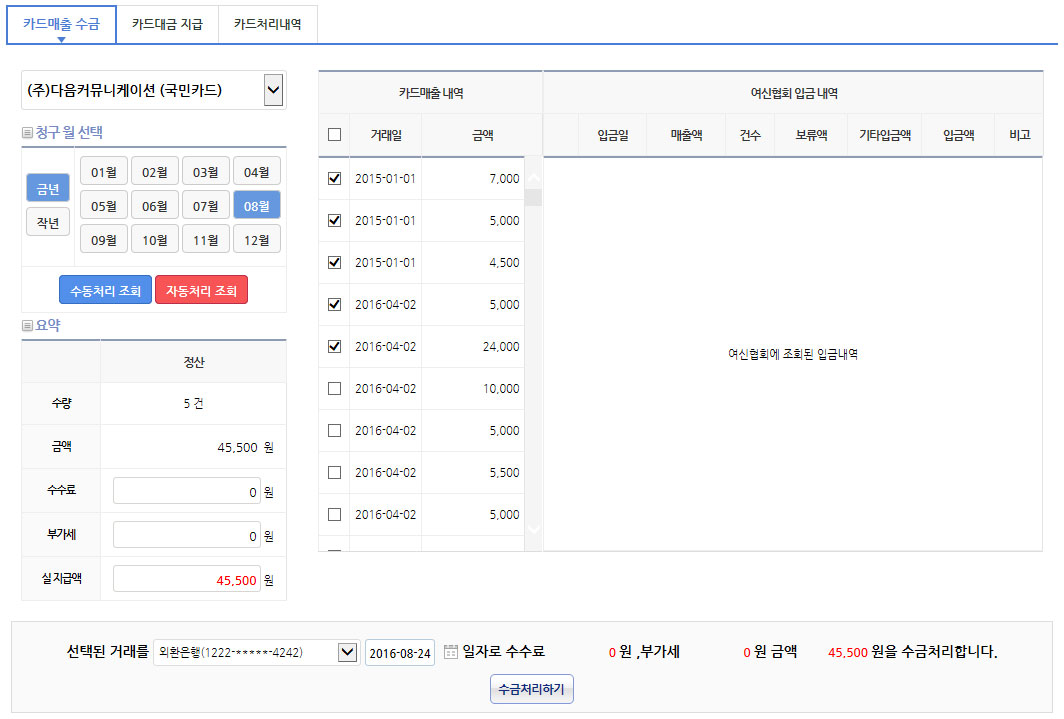
Task: Click the 매출액 column header
Action: pos(686,135)
